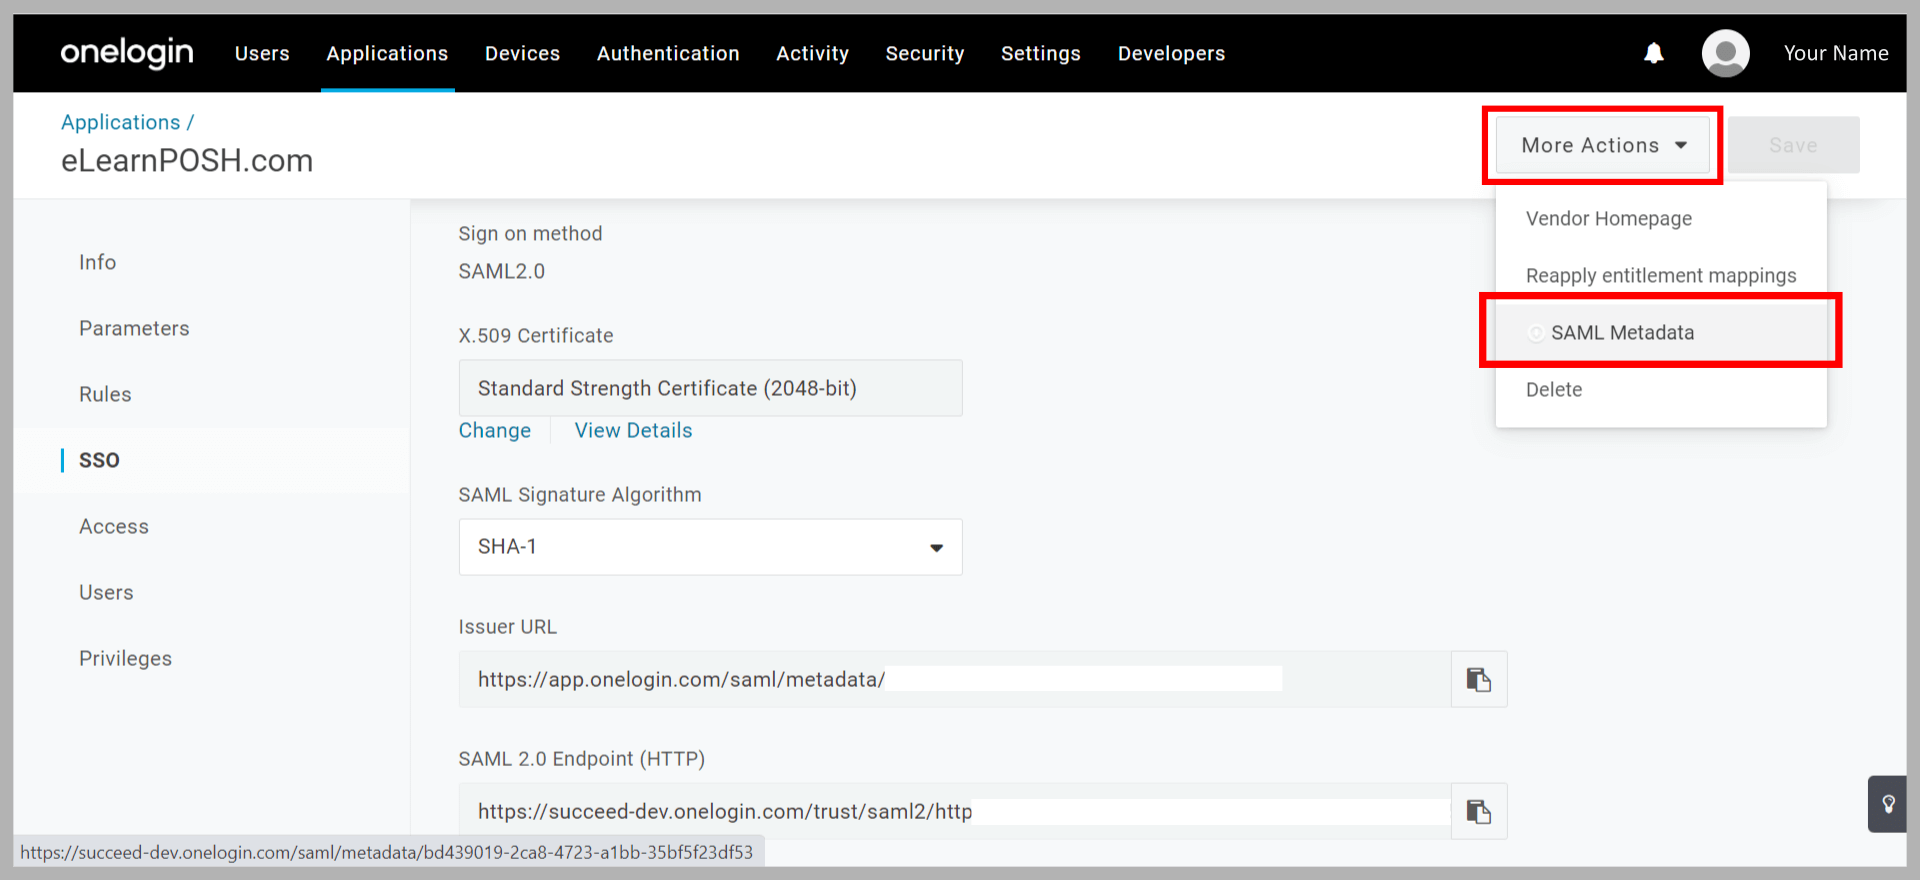Copy the Issuer URL to clipboard
This screenshot has width=1920, height=880.
coord(1478,680)
